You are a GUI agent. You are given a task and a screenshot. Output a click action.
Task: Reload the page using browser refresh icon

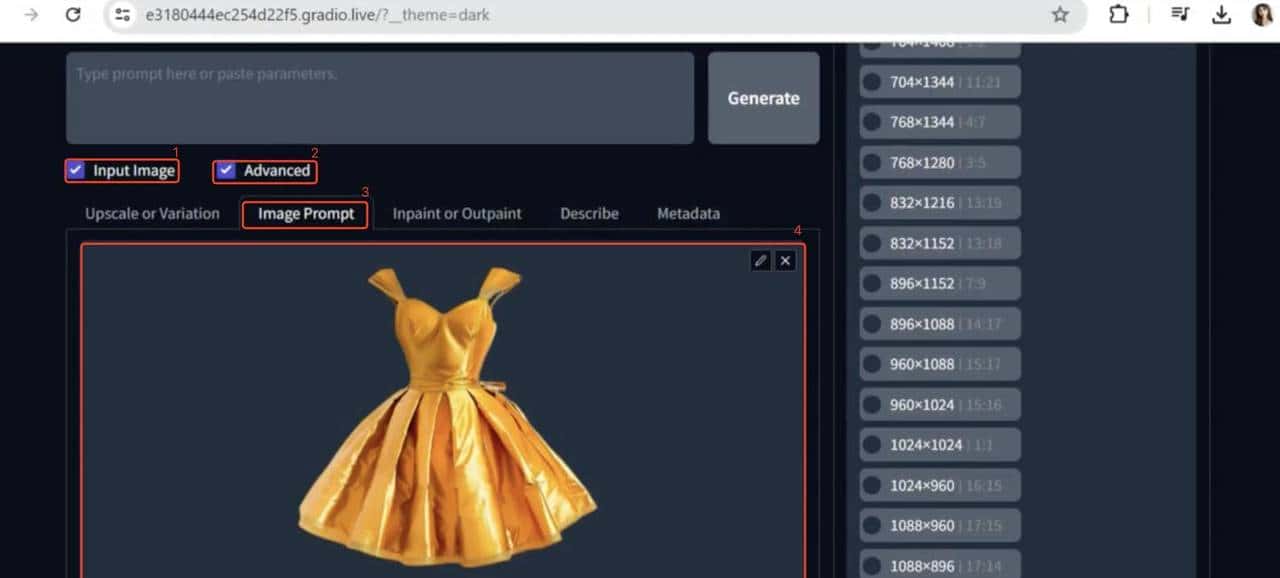pyautogui.click(x=73, y=15)
